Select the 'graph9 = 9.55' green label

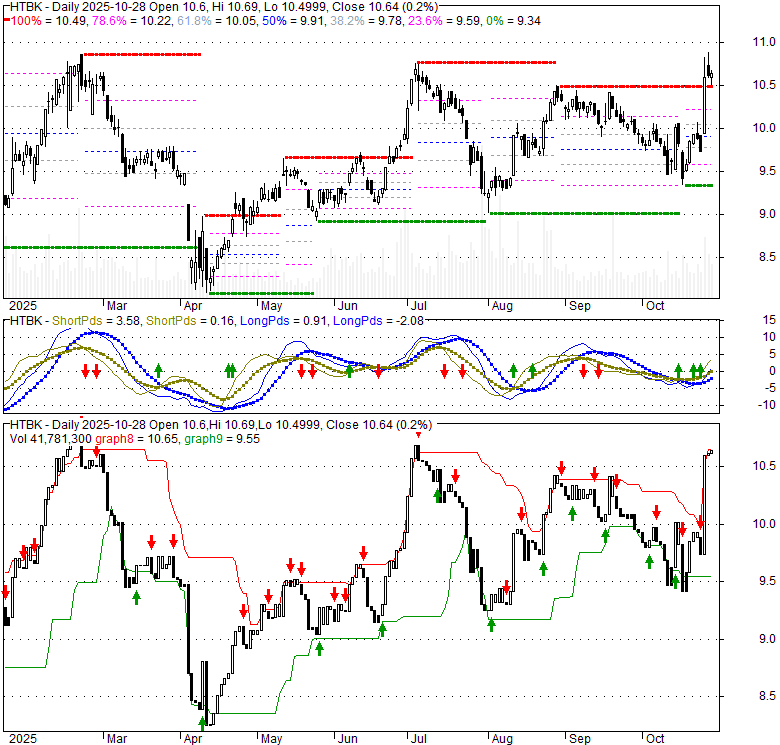pos(222,439)
